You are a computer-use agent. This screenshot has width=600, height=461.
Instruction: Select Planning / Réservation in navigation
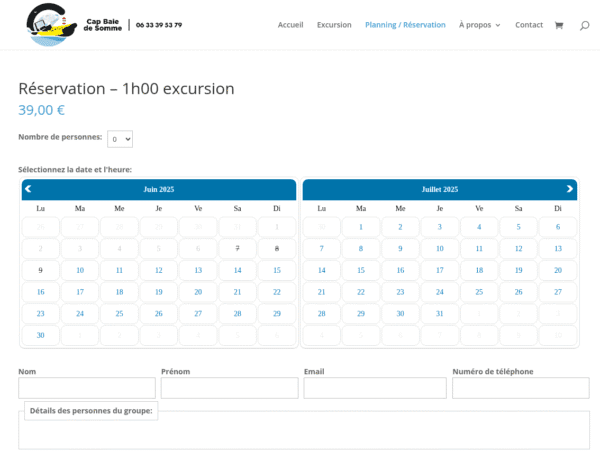(405, 25)
